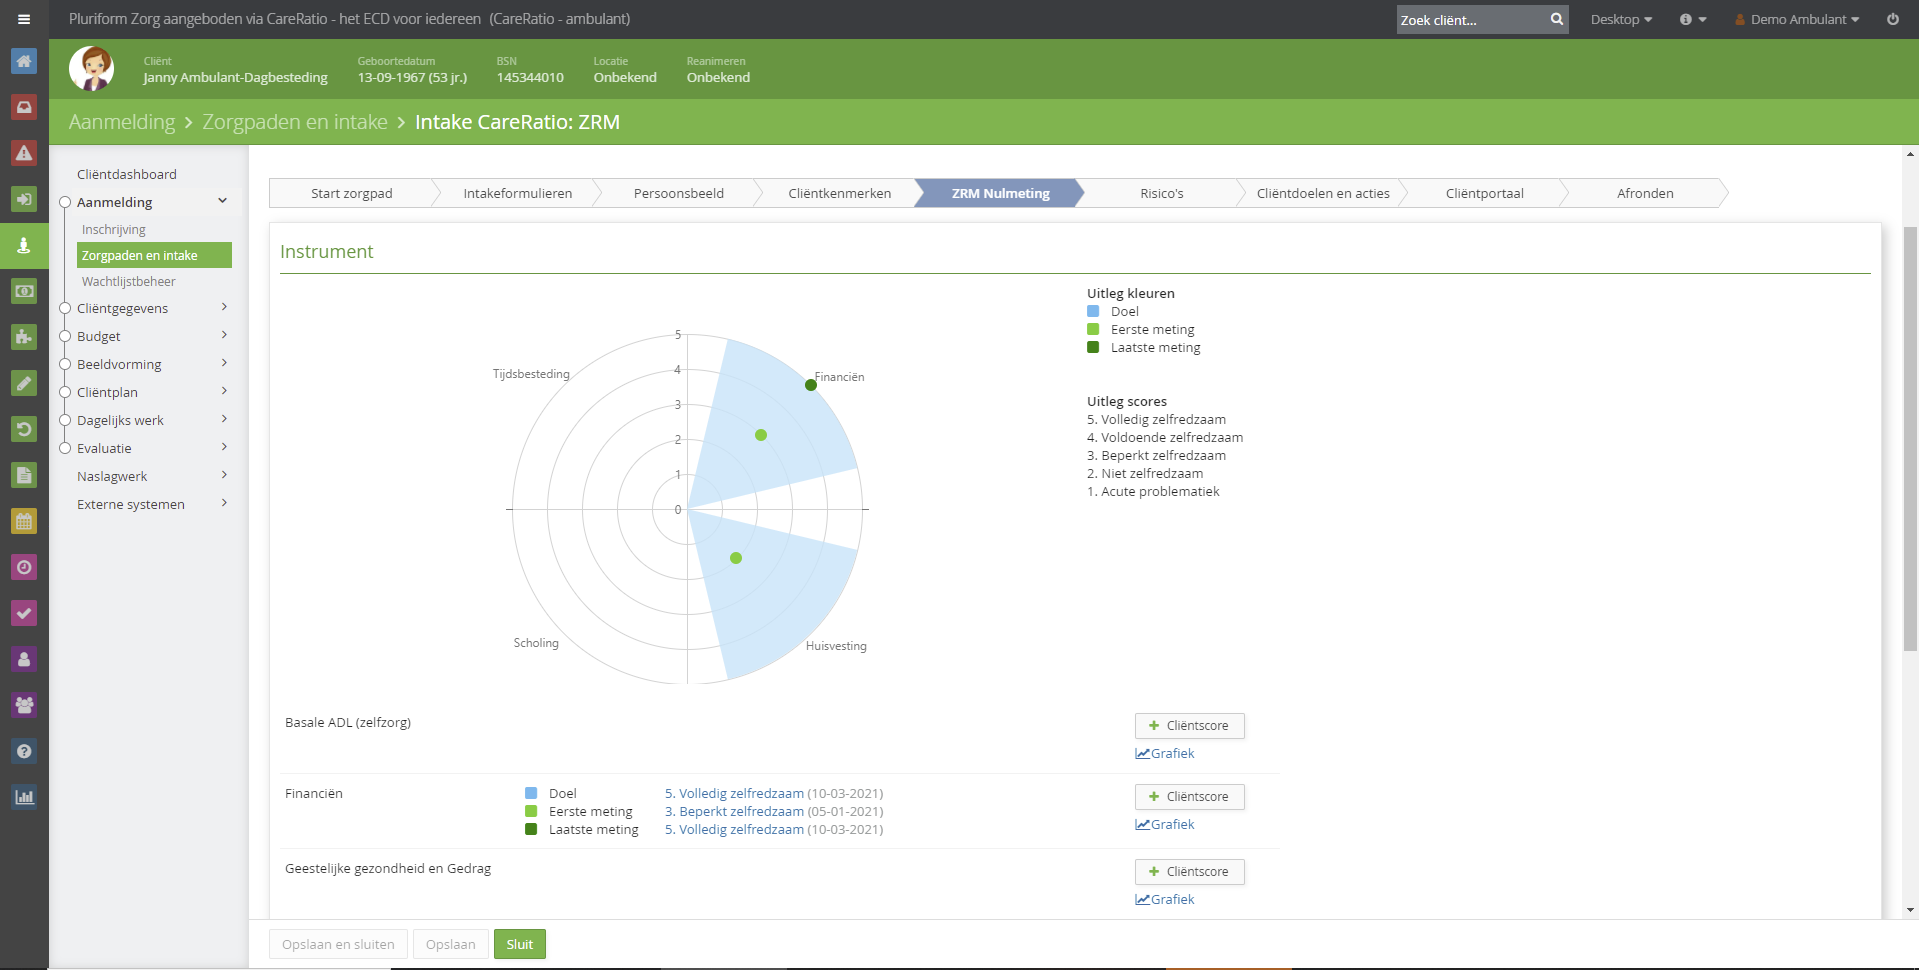Screen dimensions: 1919x970
Task: Open the undo arrow sidebar icon
Action: [24, 429]
